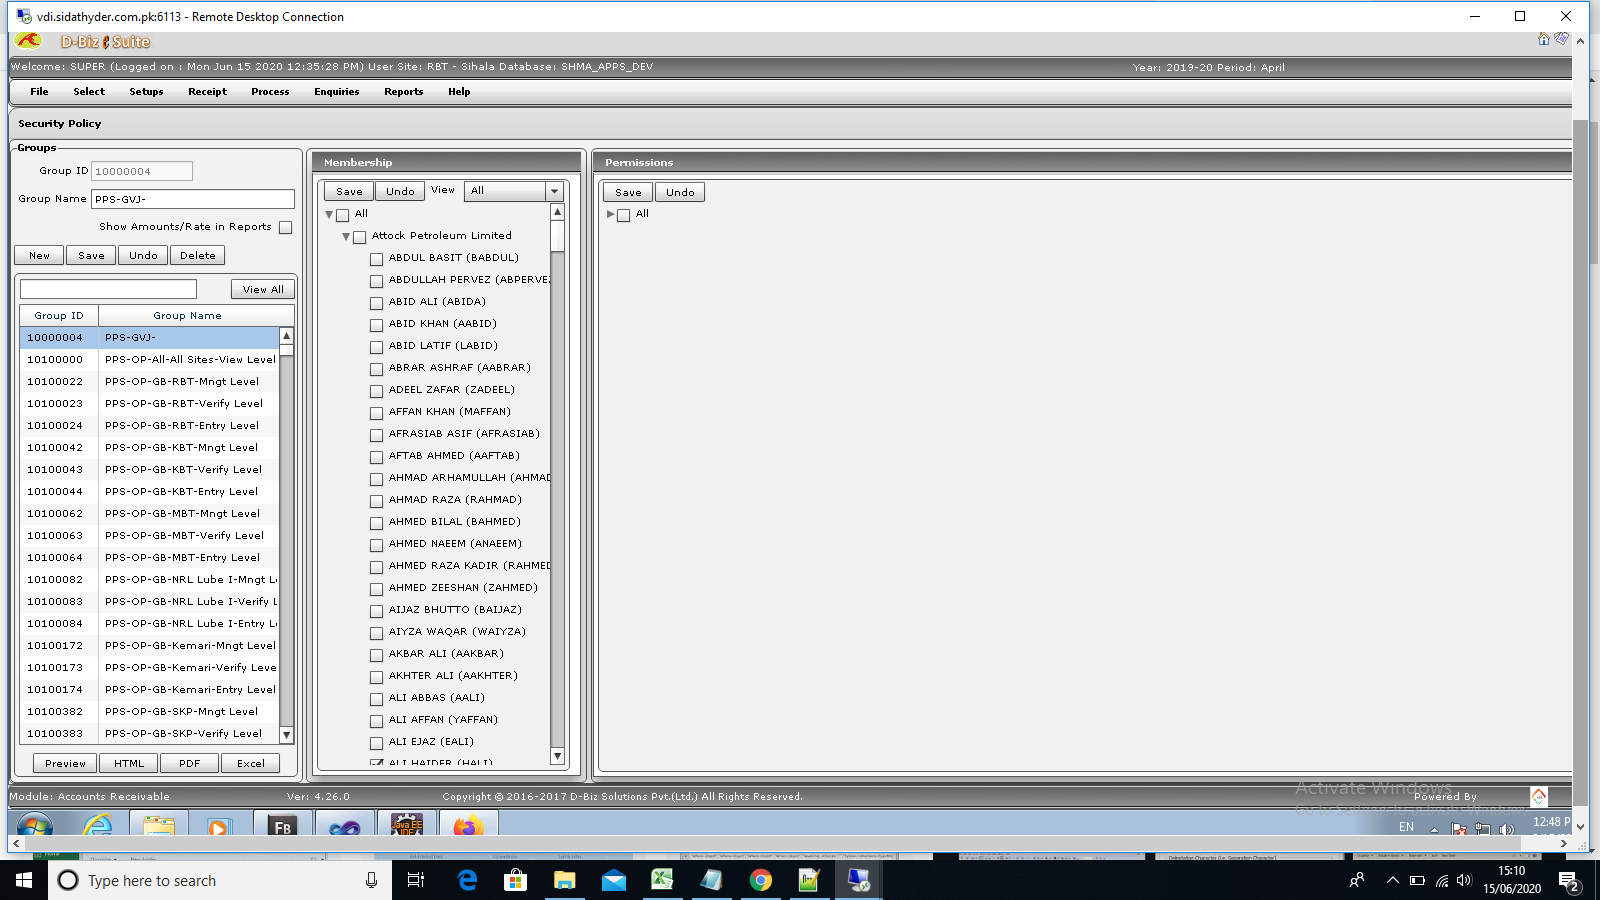This screenshot has height=900, width=1600.
Task: Check the ABDUL BASIT membership checkbox
Action: coord(376,258)
